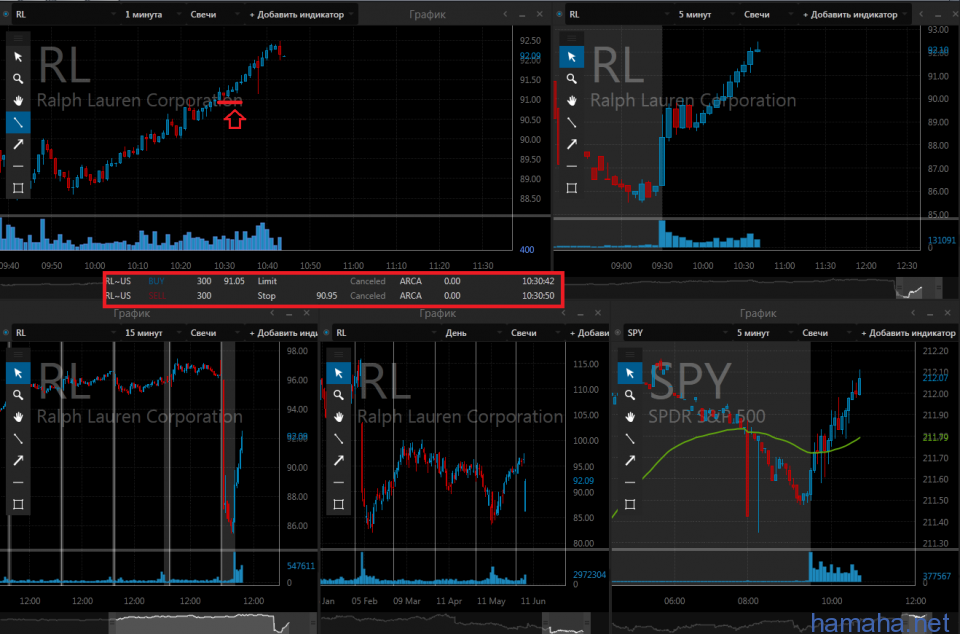Add an indicator to the RL 15-minute chart
The image size is (960, 634).
(283, 333)
